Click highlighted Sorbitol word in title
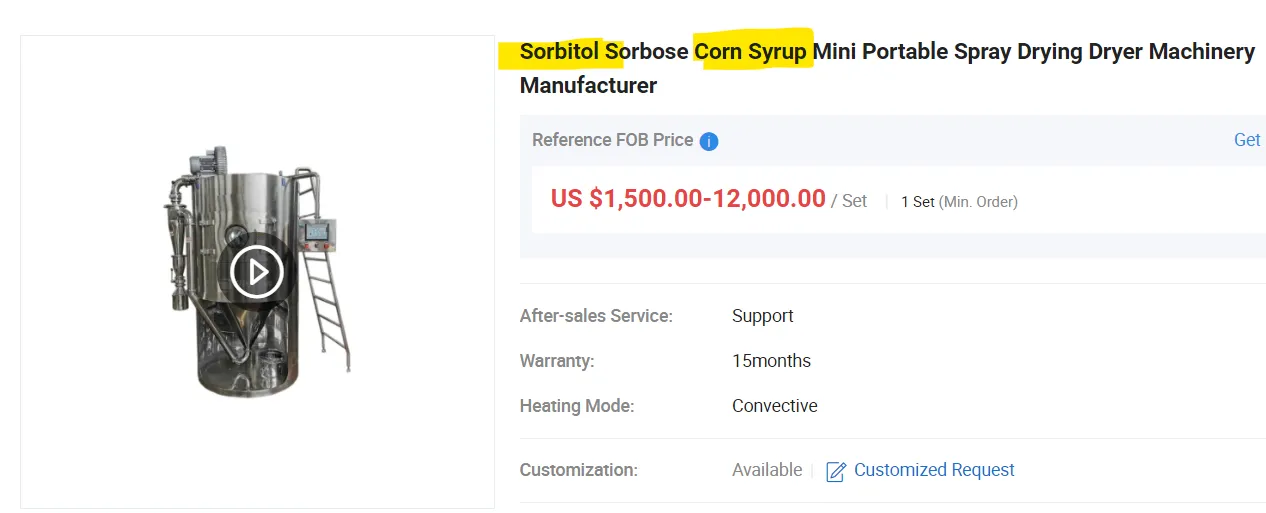The width and height of the screenshot is (1266, 513). pyautogui.click(x=560, y=52)
